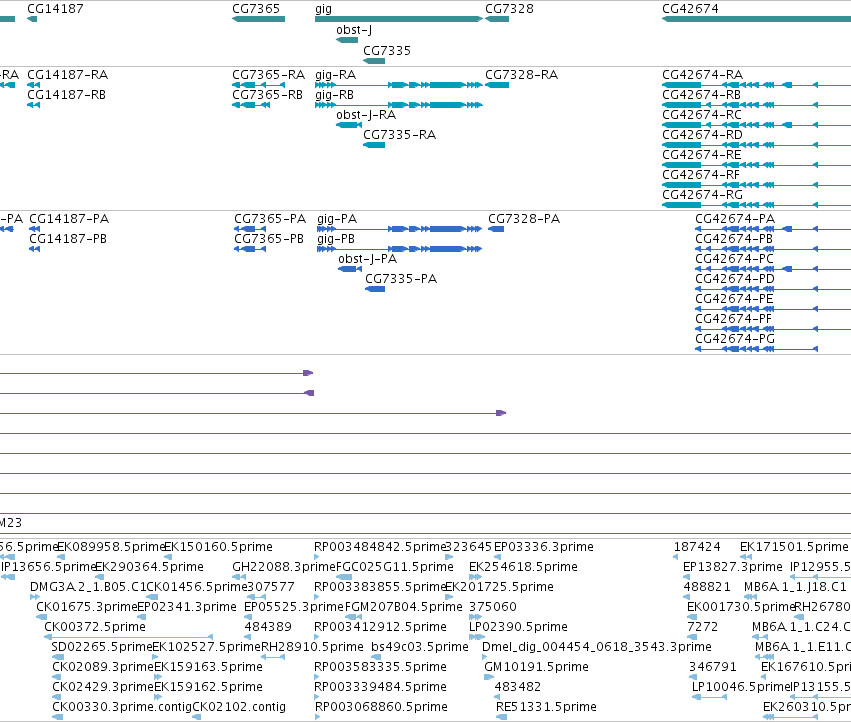Screen dimensions: 851x722
Task: Select the CG42674 gene label
Action: [x=690, y=9]
